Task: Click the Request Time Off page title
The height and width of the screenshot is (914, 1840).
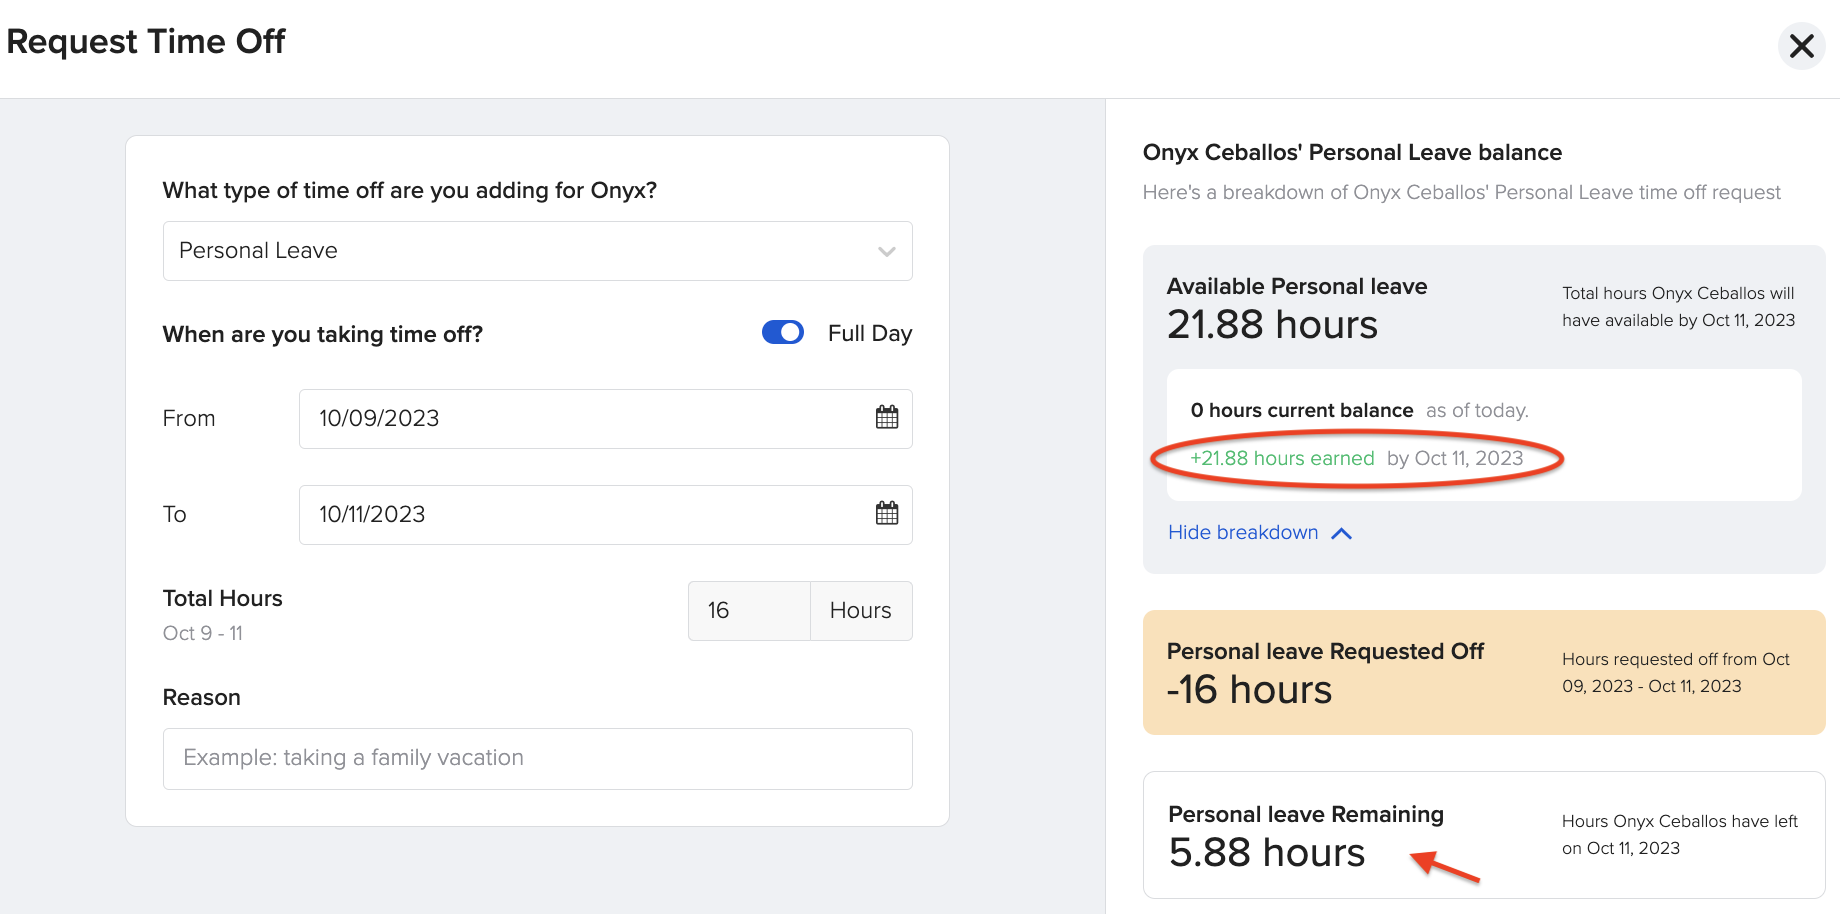Action: click(x=146, y=42)
